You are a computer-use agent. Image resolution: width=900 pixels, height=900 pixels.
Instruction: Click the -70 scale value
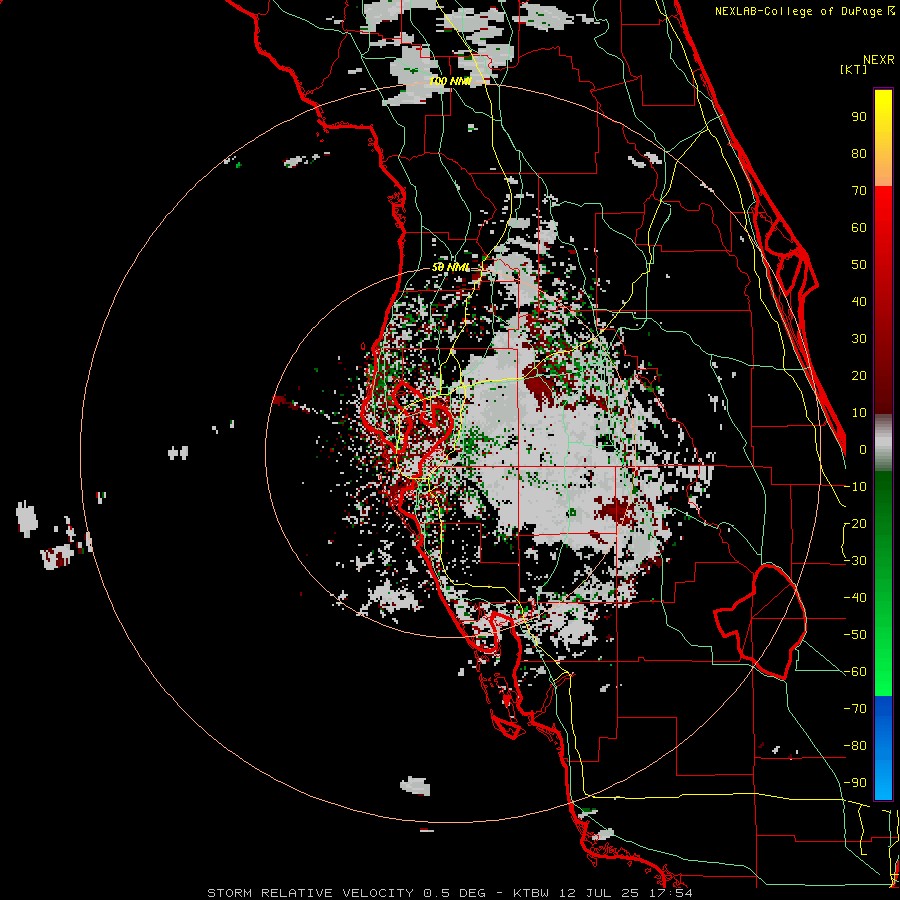click(x=855, y=709)
